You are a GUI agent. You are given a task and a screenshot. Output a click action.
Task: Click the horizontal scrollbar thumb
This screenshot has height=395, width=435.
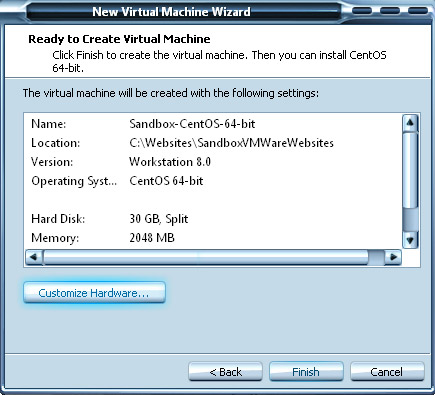click(x=205, y=257)
